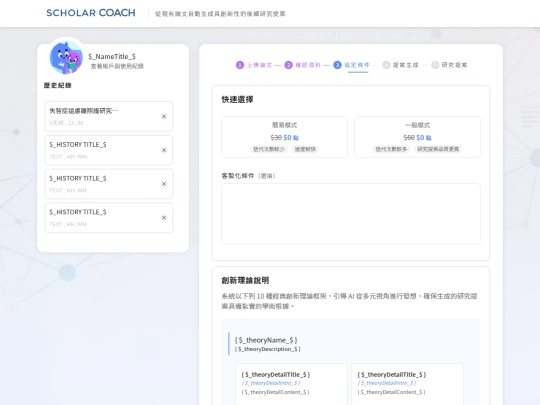Select step 3 設定條件
The image size is (540, 405).
coord(351,65)
